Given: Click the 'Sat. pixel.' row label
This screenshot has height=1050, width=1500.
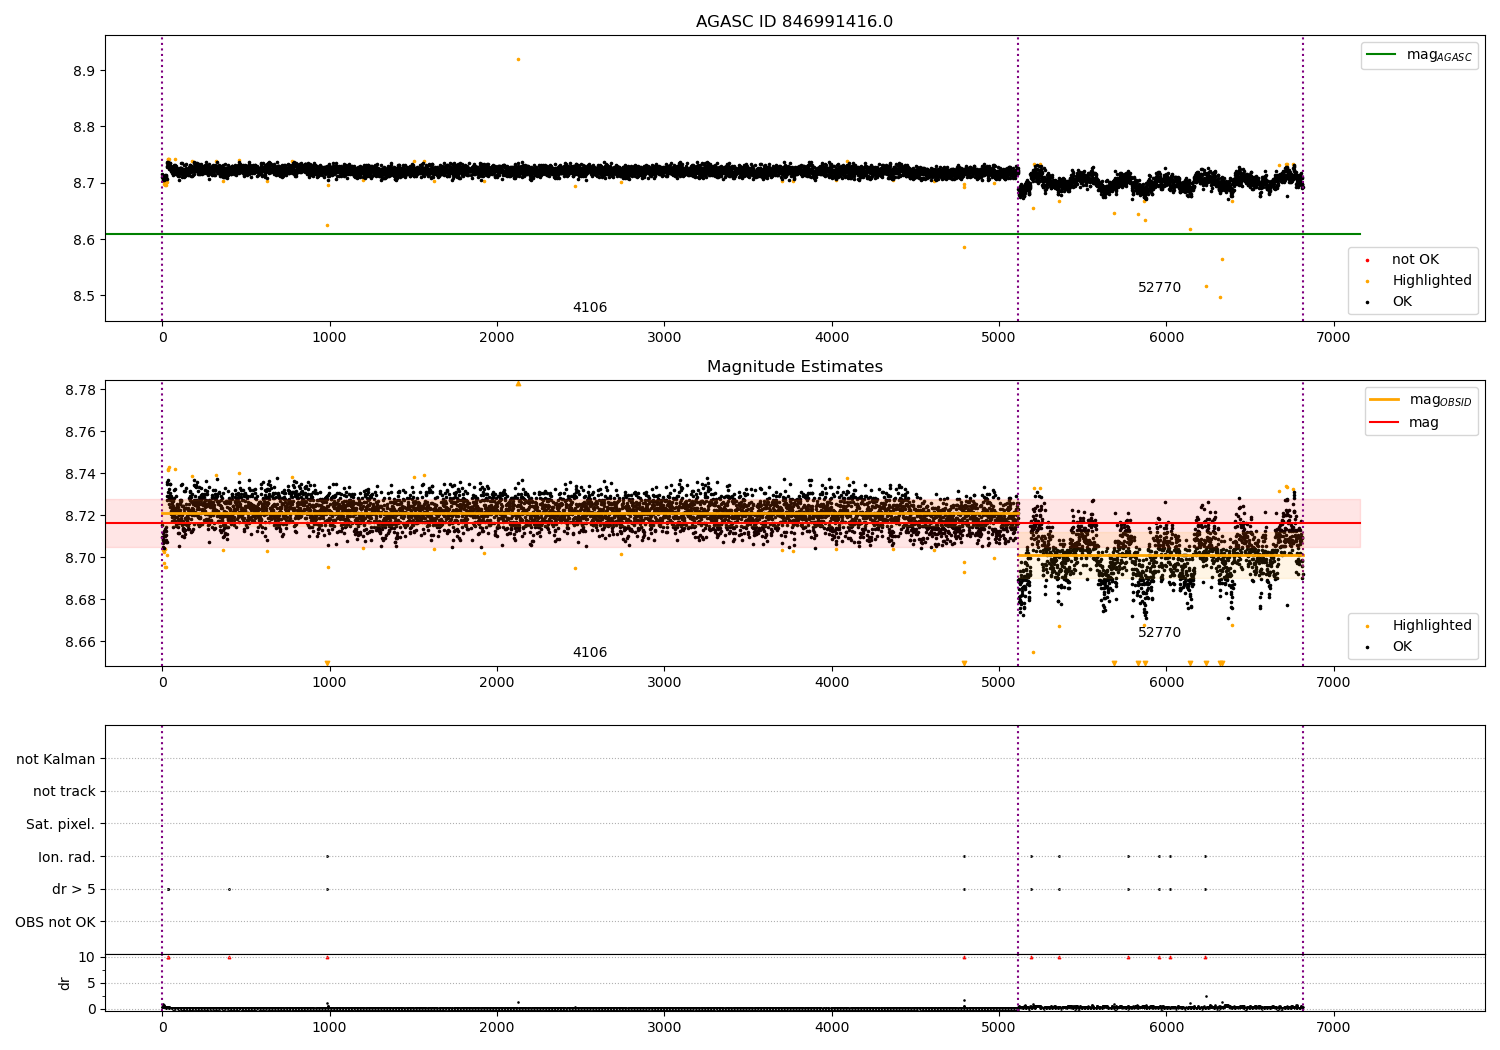Looking at the screenshot, I should [x=60, y=825].
